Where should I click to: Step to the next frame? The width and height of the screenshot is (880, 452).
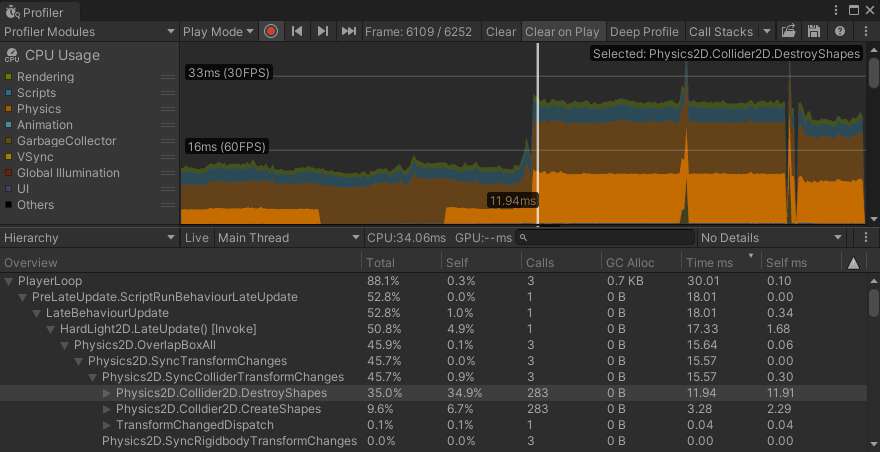322,31
